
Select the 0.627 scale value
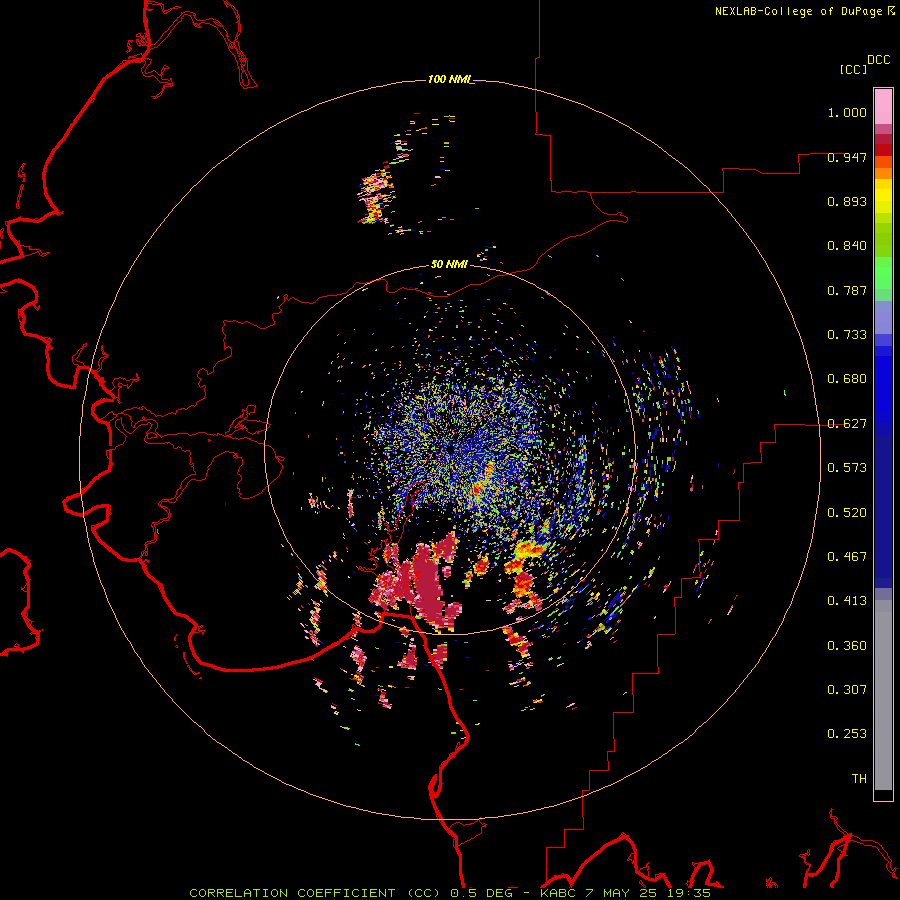click(x=847, y=424)
